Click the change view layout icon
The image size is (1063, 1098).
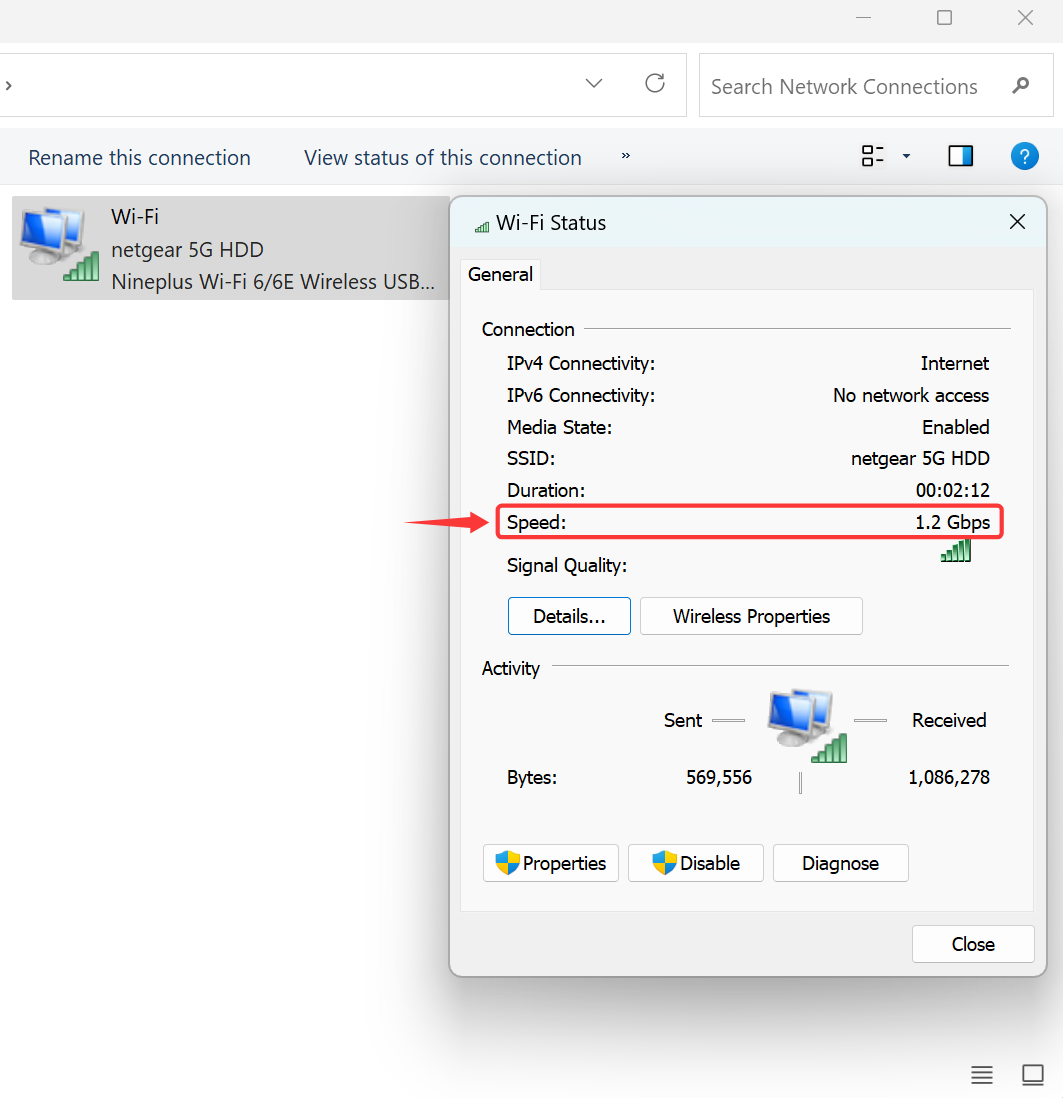point(872,155)
